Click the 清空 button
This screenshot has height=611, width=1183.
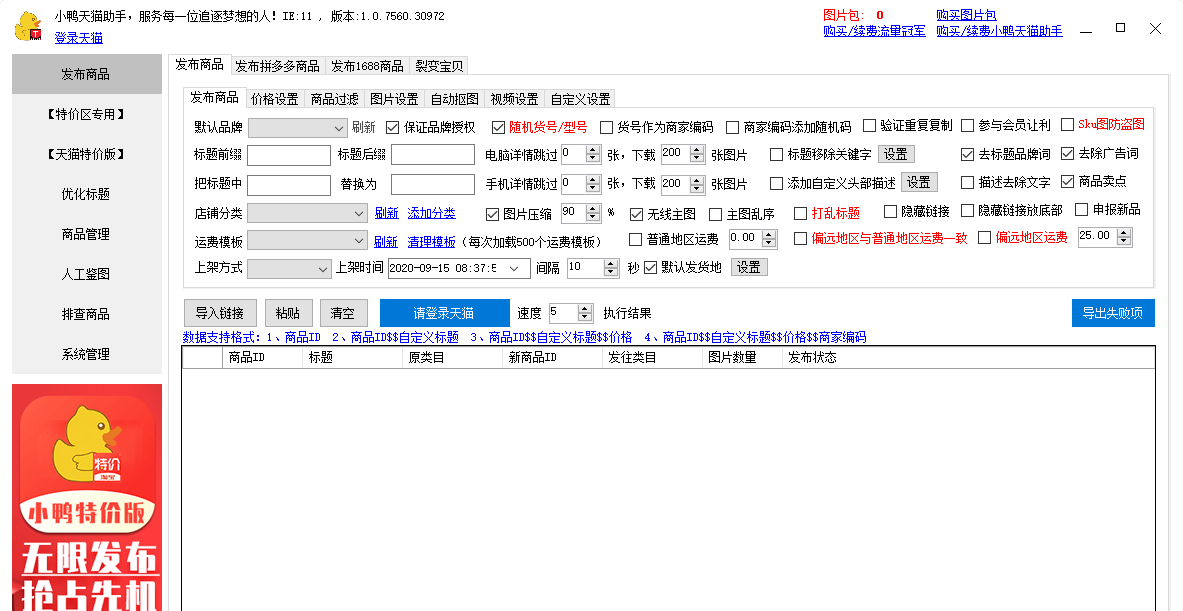(x=343, y=313)
